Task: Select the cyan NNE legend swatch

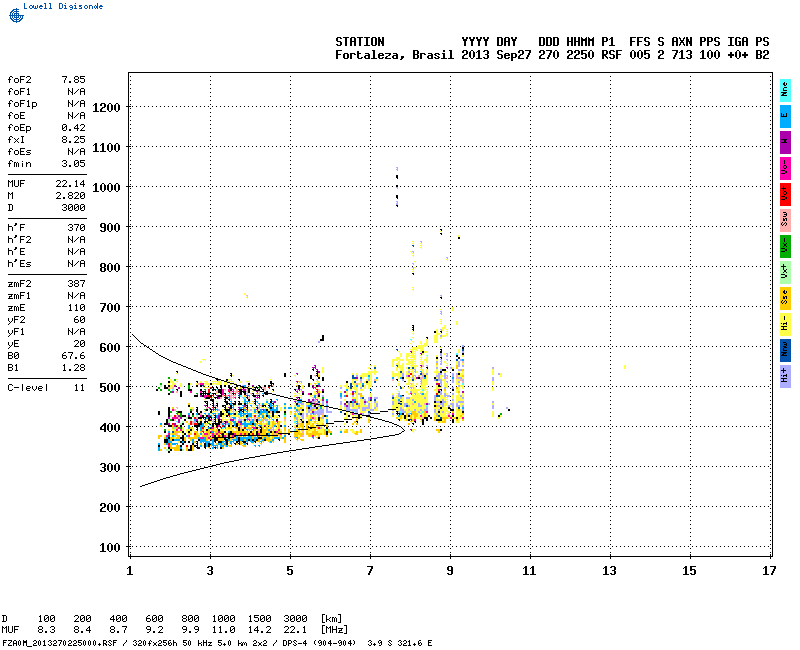Action: click(x=785, y=89)
